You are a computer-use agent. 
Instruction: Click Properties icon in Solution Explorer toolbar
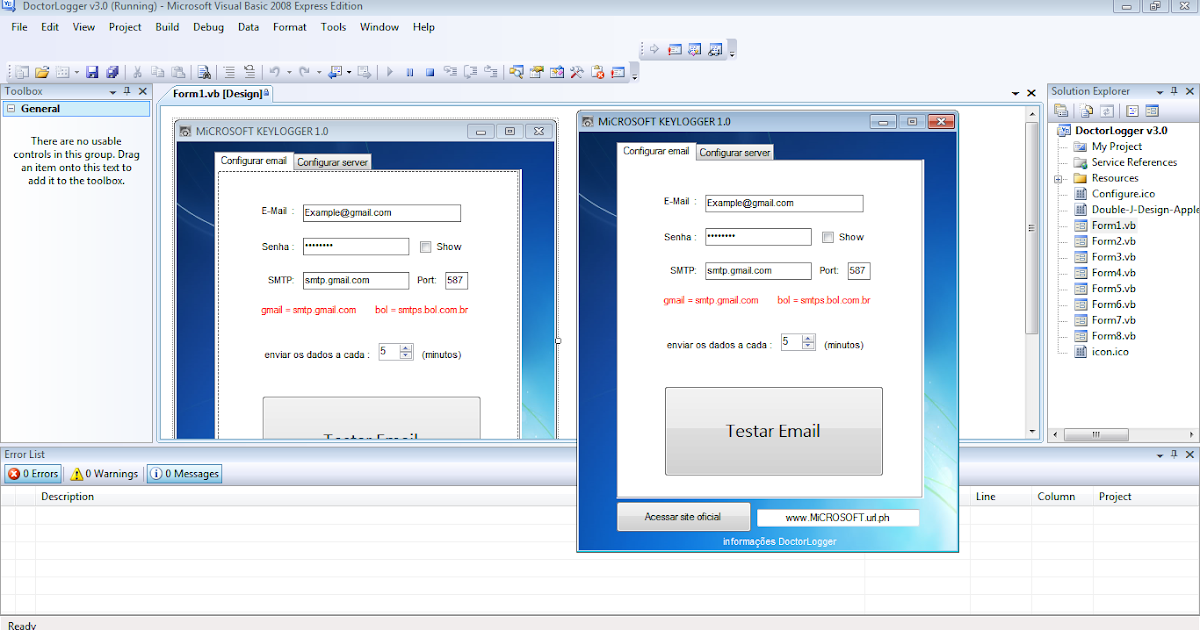tap(1061, 110)
